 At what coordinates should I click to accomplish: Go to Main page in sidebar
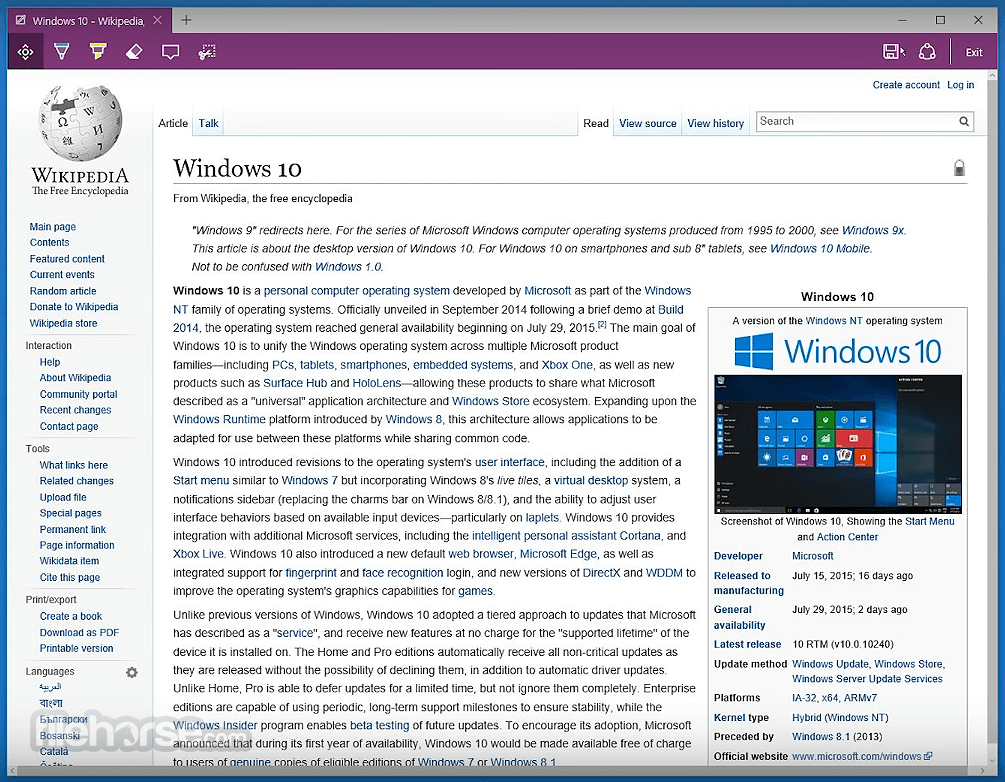[x=53, y=226]
